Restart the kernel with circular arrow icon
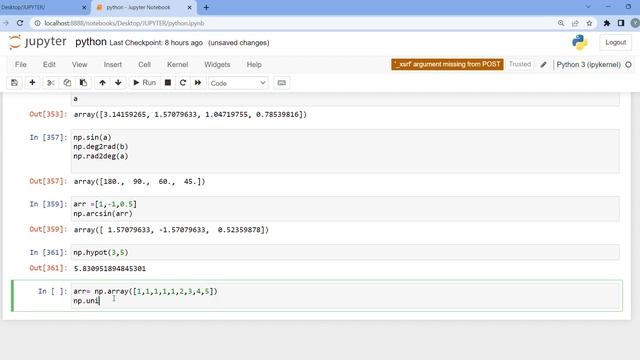The image size is (640, 360). tap(183, 83)
